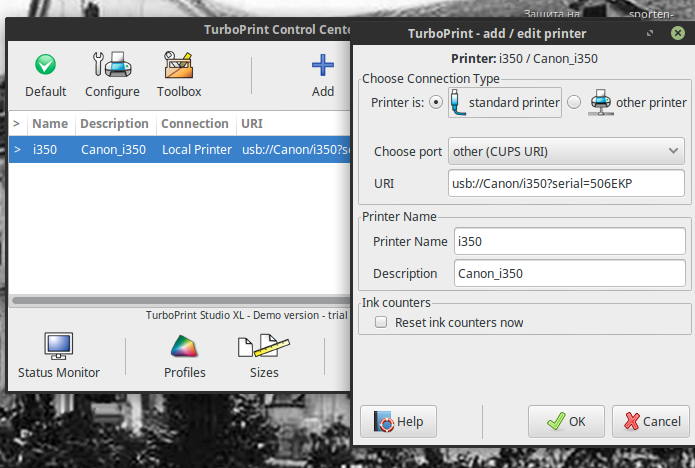The width and height of the screenshot is (695, 468).
Task: Sort printer list by URI column
Action: coord(293,123)
